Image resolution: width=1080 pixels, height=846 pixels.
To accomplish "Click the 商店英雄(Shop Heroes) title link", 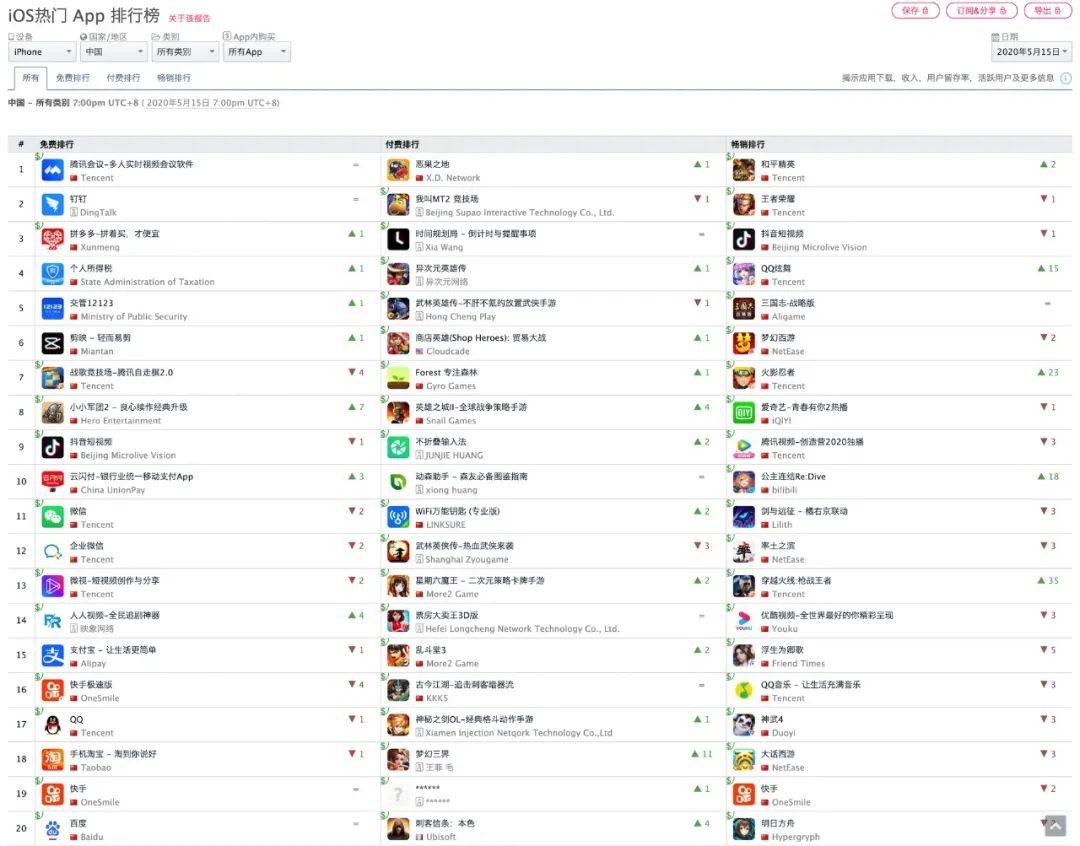I will [480, 338].
